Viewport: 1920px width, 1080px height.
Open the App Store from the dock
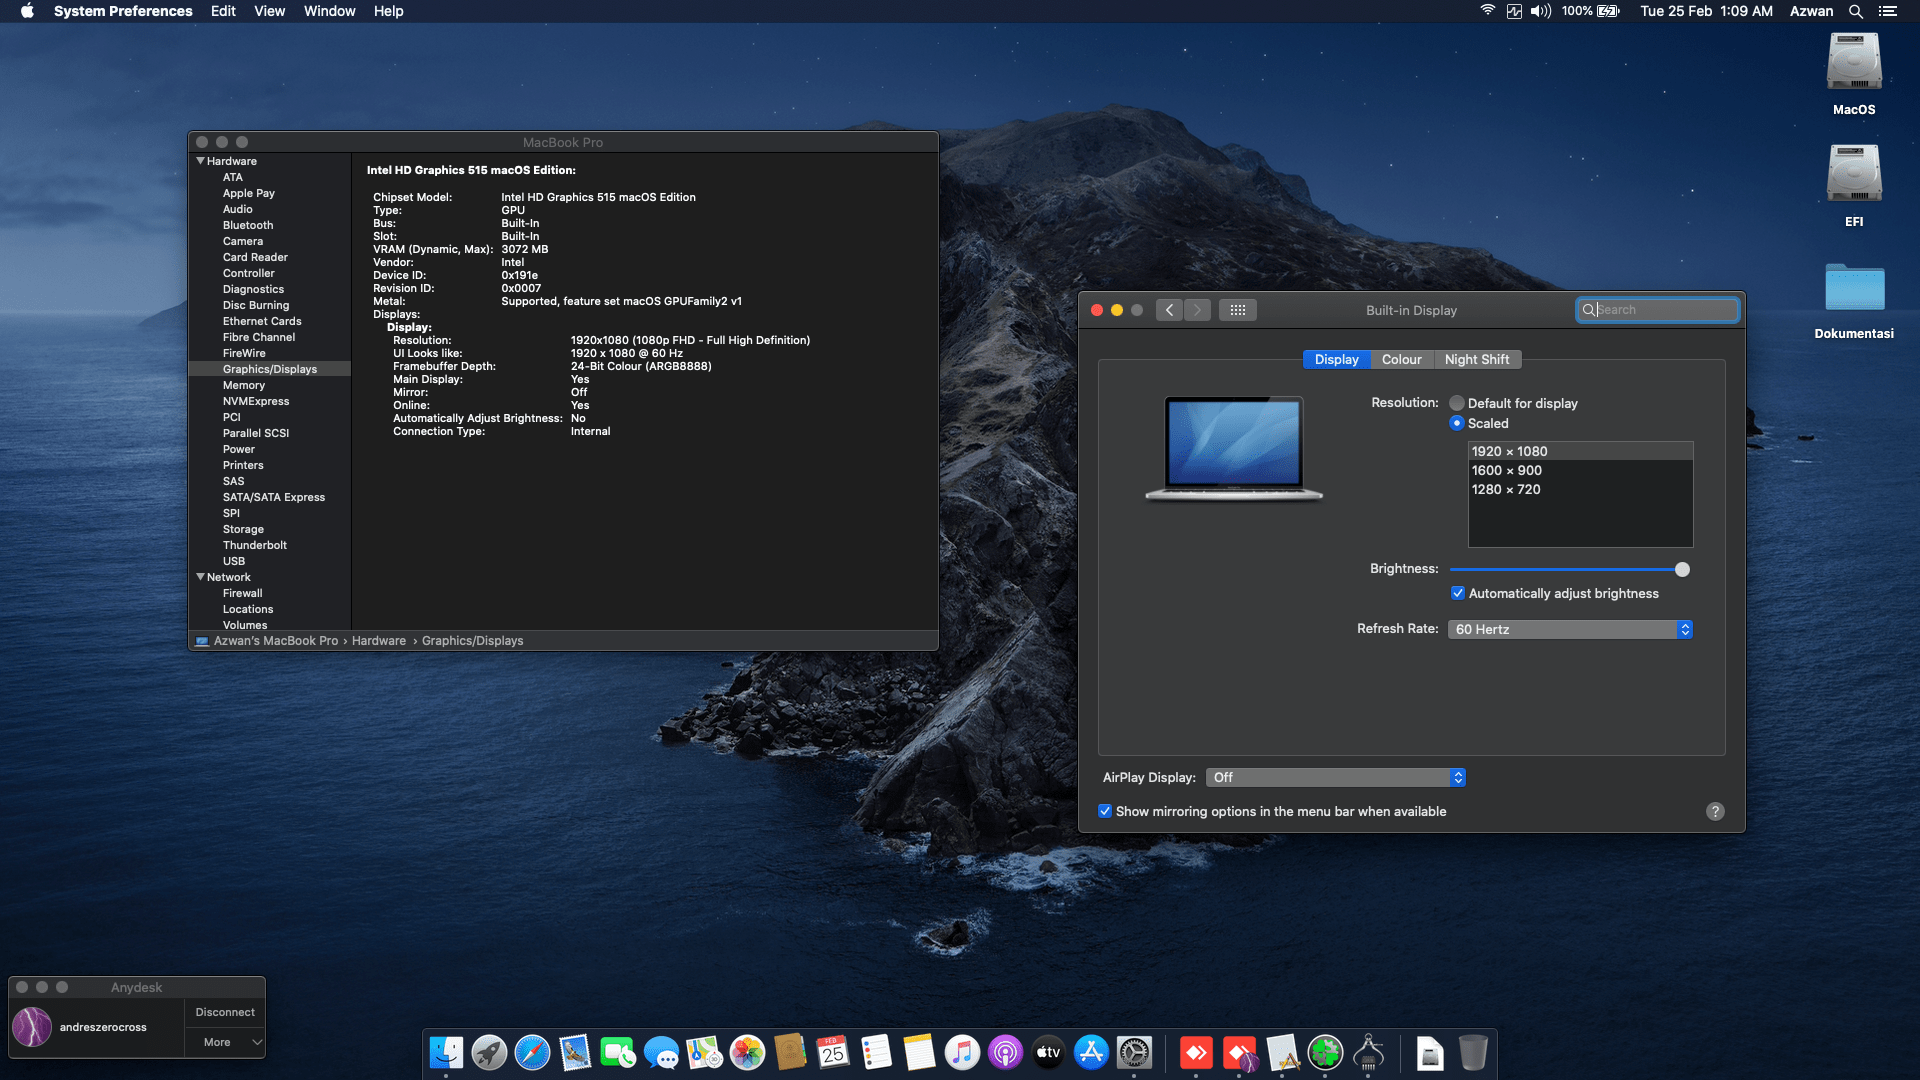coord(1091,1053)
